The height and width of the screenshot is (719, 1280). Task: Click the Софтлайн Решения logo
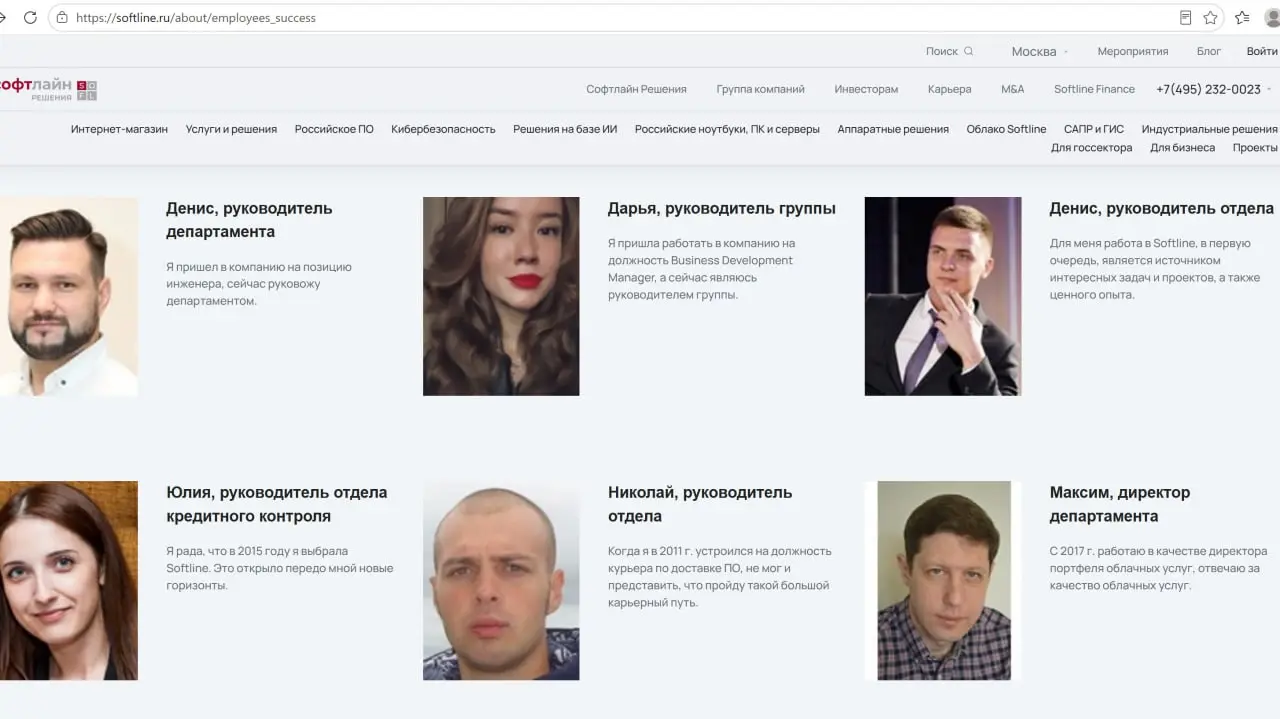click(x=48, y=89)
